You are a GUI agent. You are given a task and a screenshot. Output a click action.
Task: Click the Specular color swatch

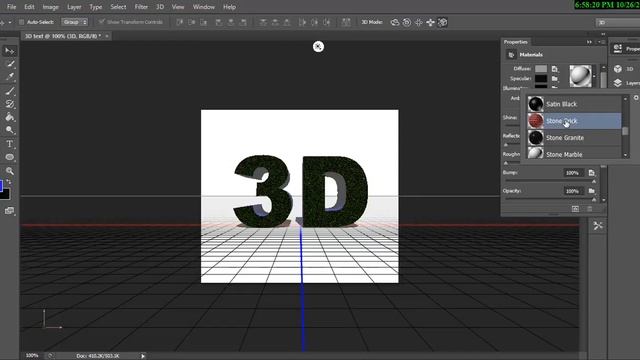coord(541,78)
